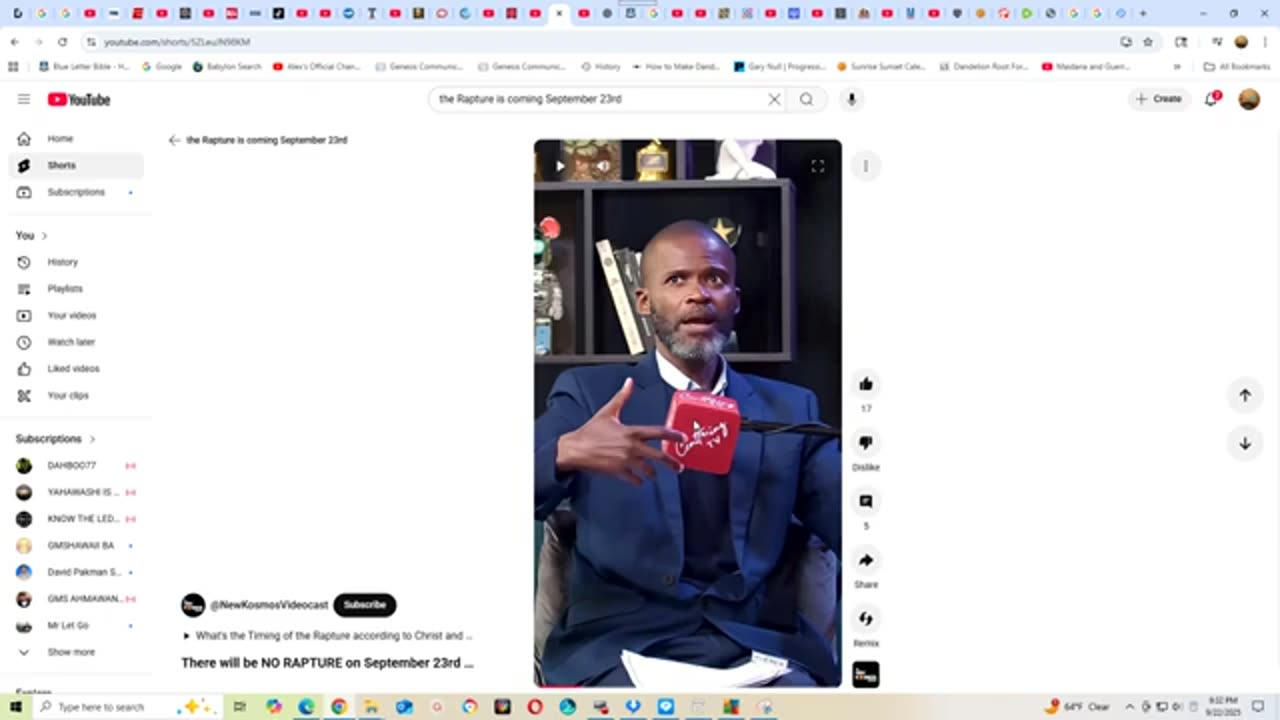Subscribe to @NewKosmosVideocast

tap(365, 605)
